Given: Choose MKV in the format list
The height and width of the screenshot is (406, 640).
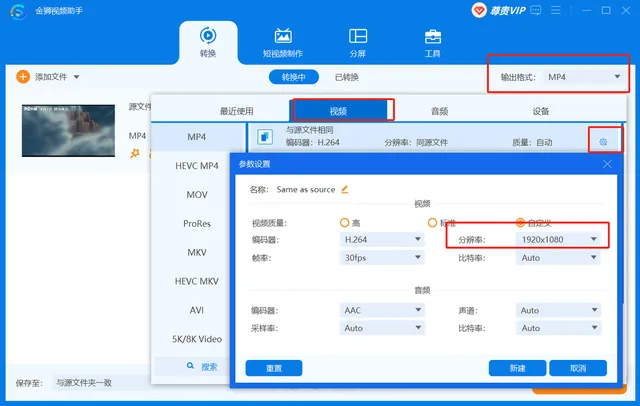Looking at the screenshot, I should 197,252.
